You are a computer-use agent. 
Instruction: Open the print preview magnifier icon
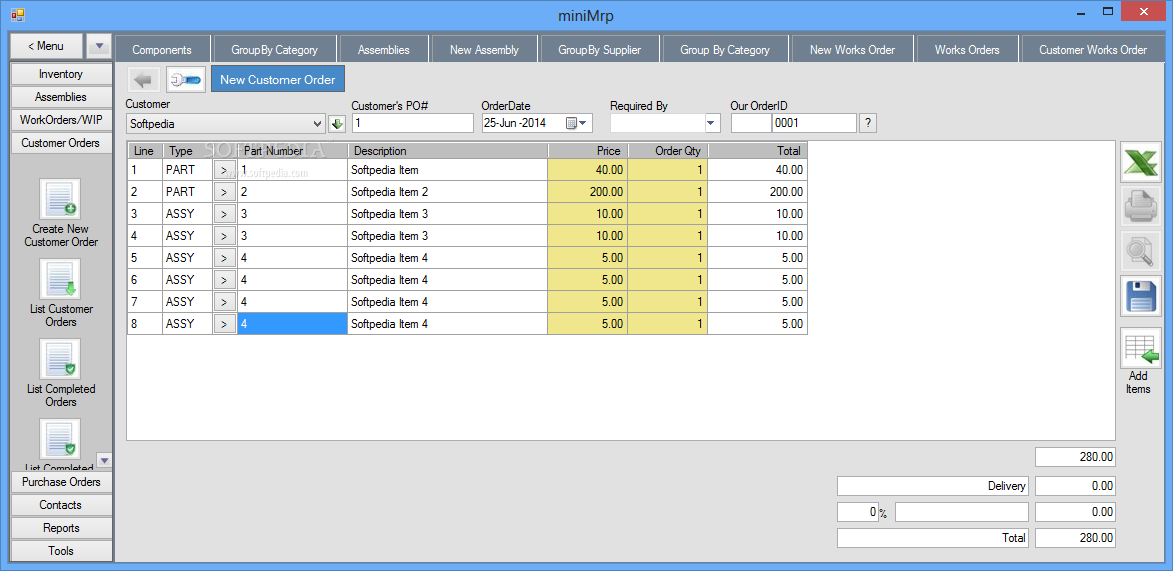[1140, 251]
